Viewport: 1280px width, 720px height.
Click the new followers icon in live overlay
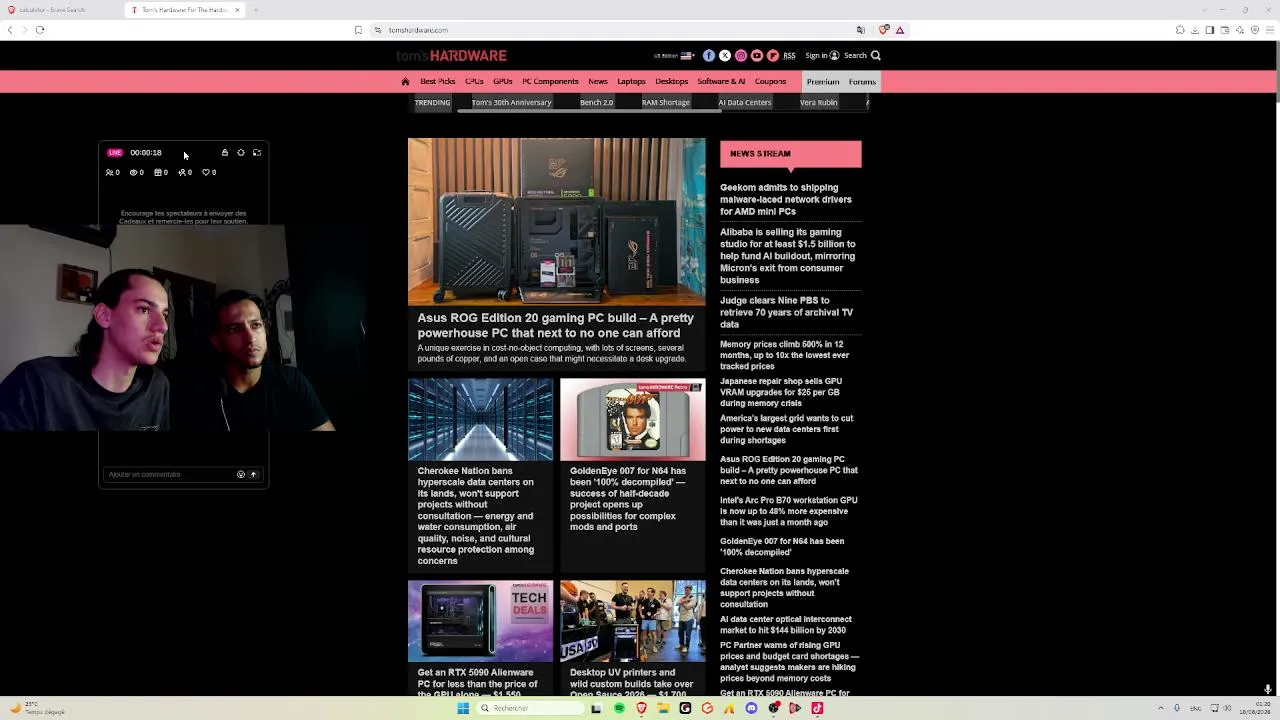pyautogui.click(x=182, y=172)
